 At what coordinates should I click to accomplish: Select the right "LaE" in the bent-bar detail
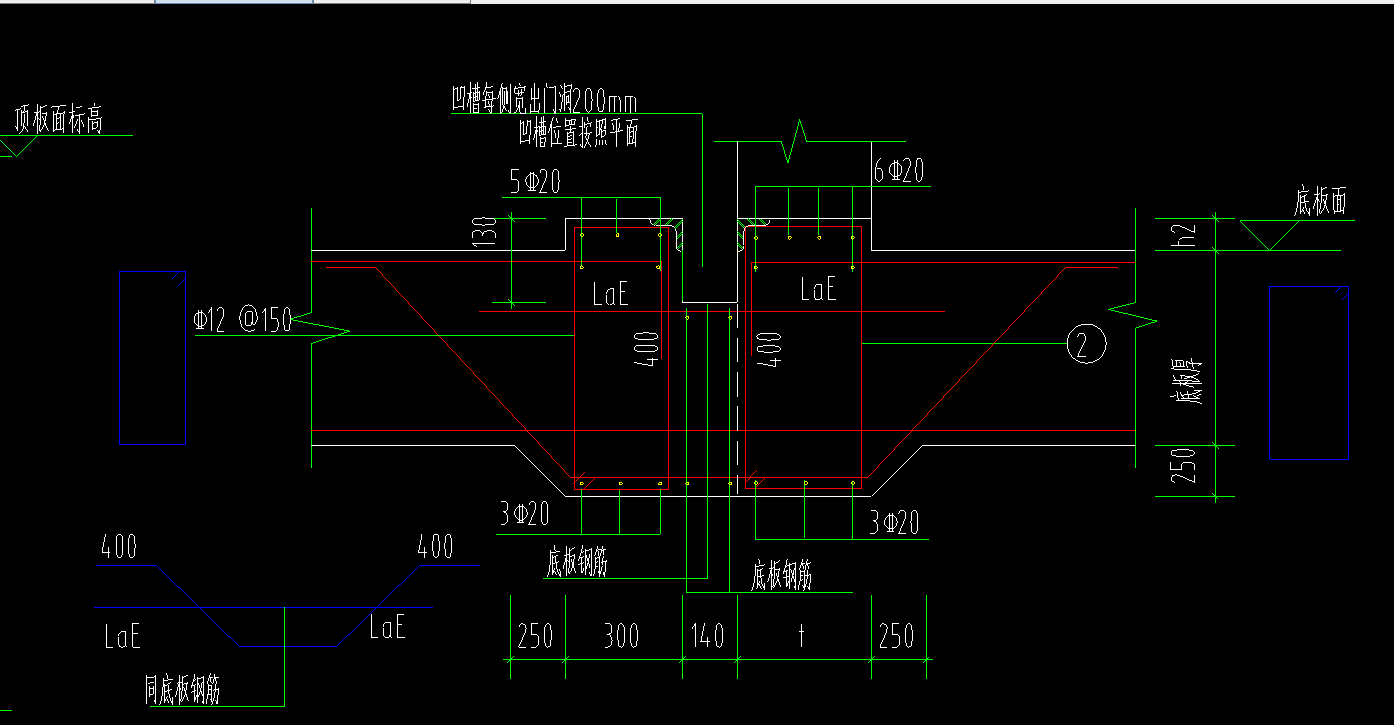387,627
